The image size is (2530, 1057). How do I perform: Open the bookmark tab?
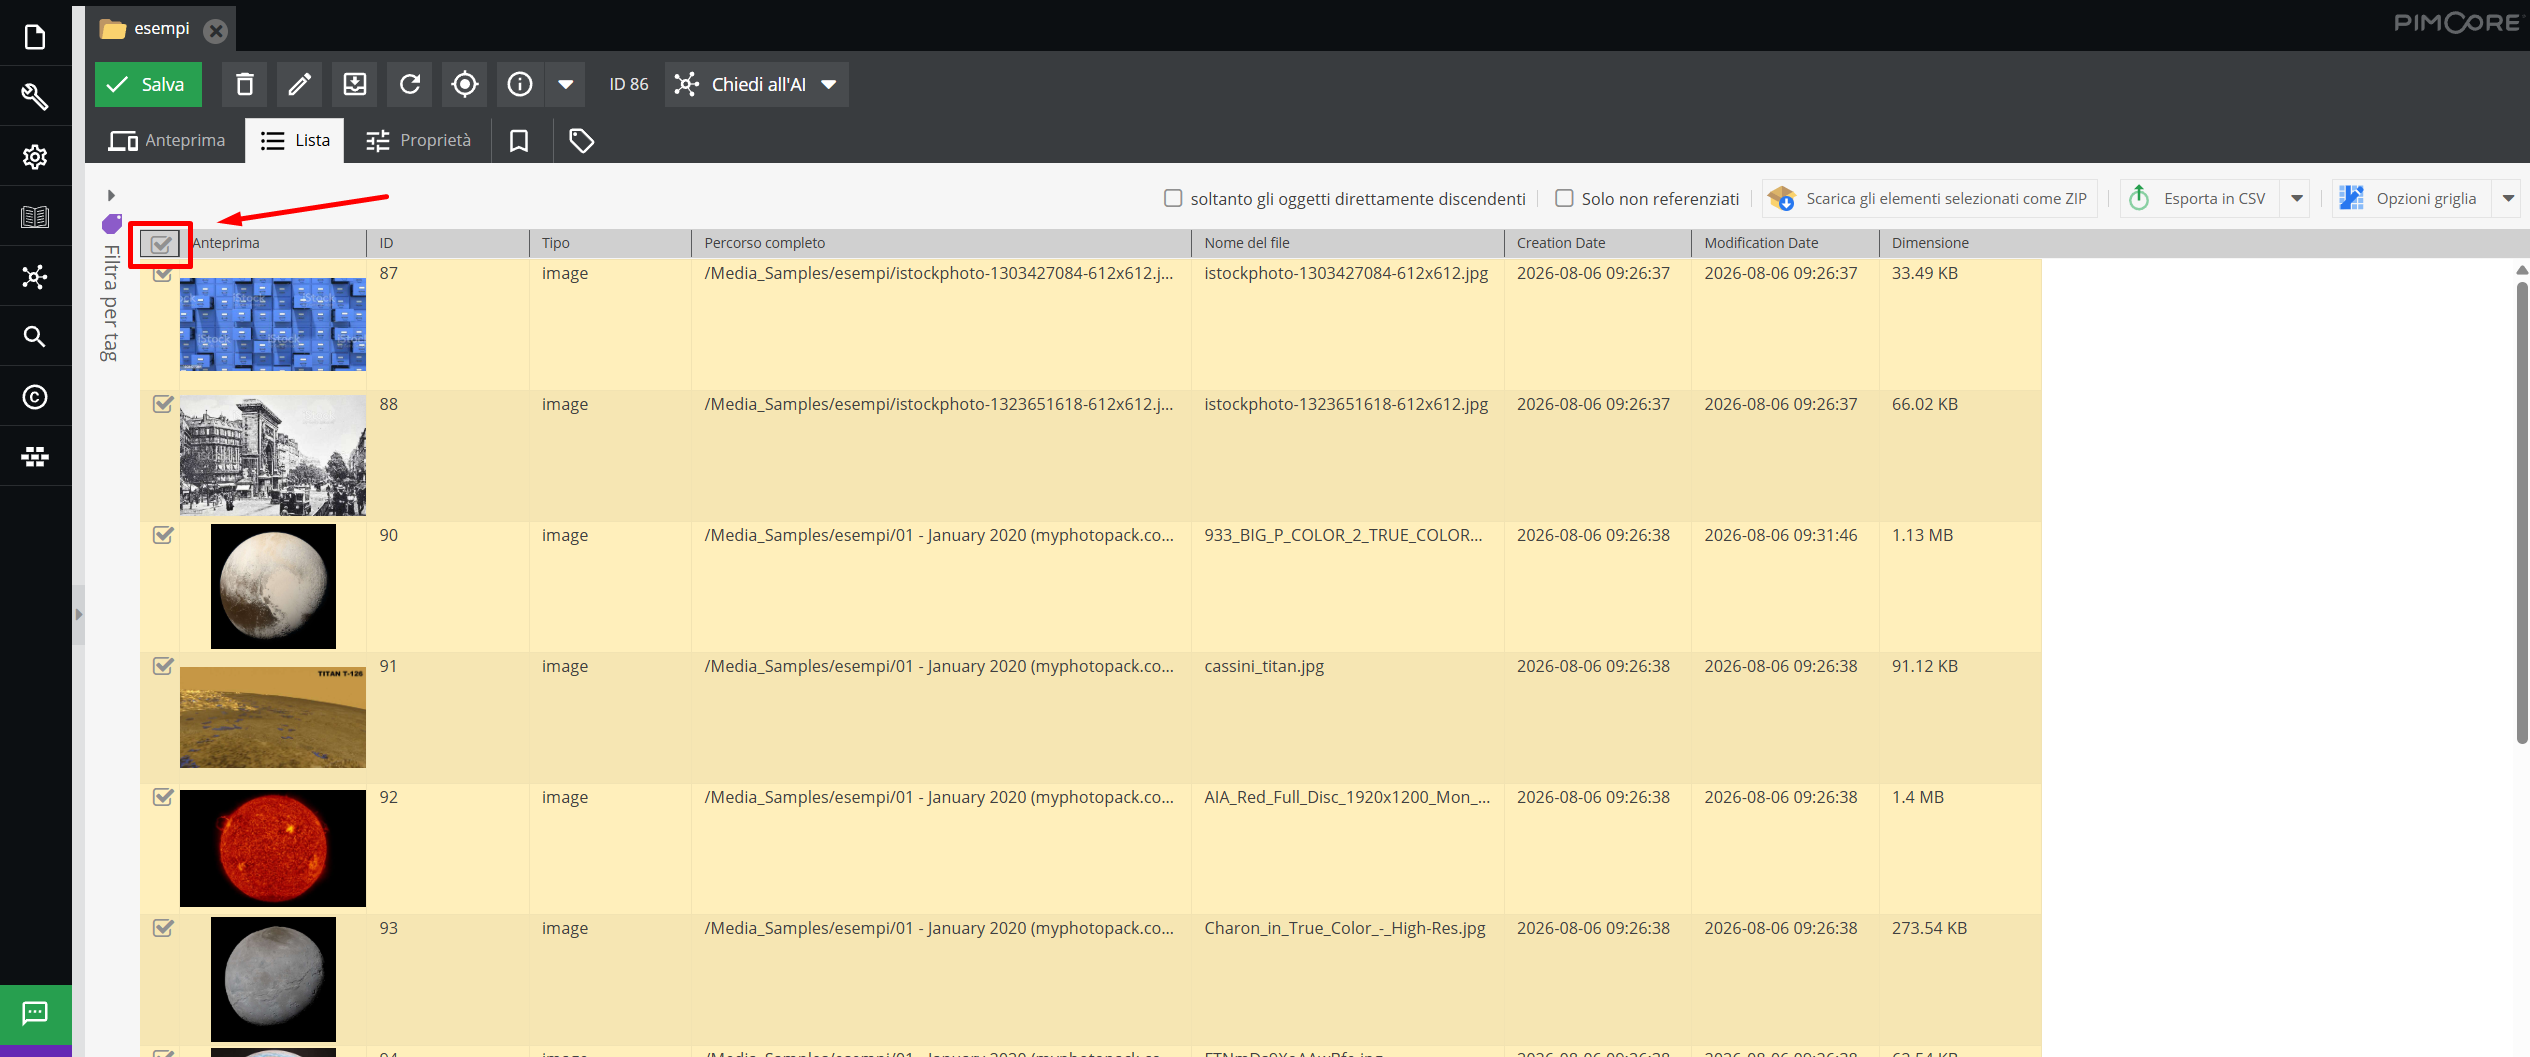(x=518, y=141)
